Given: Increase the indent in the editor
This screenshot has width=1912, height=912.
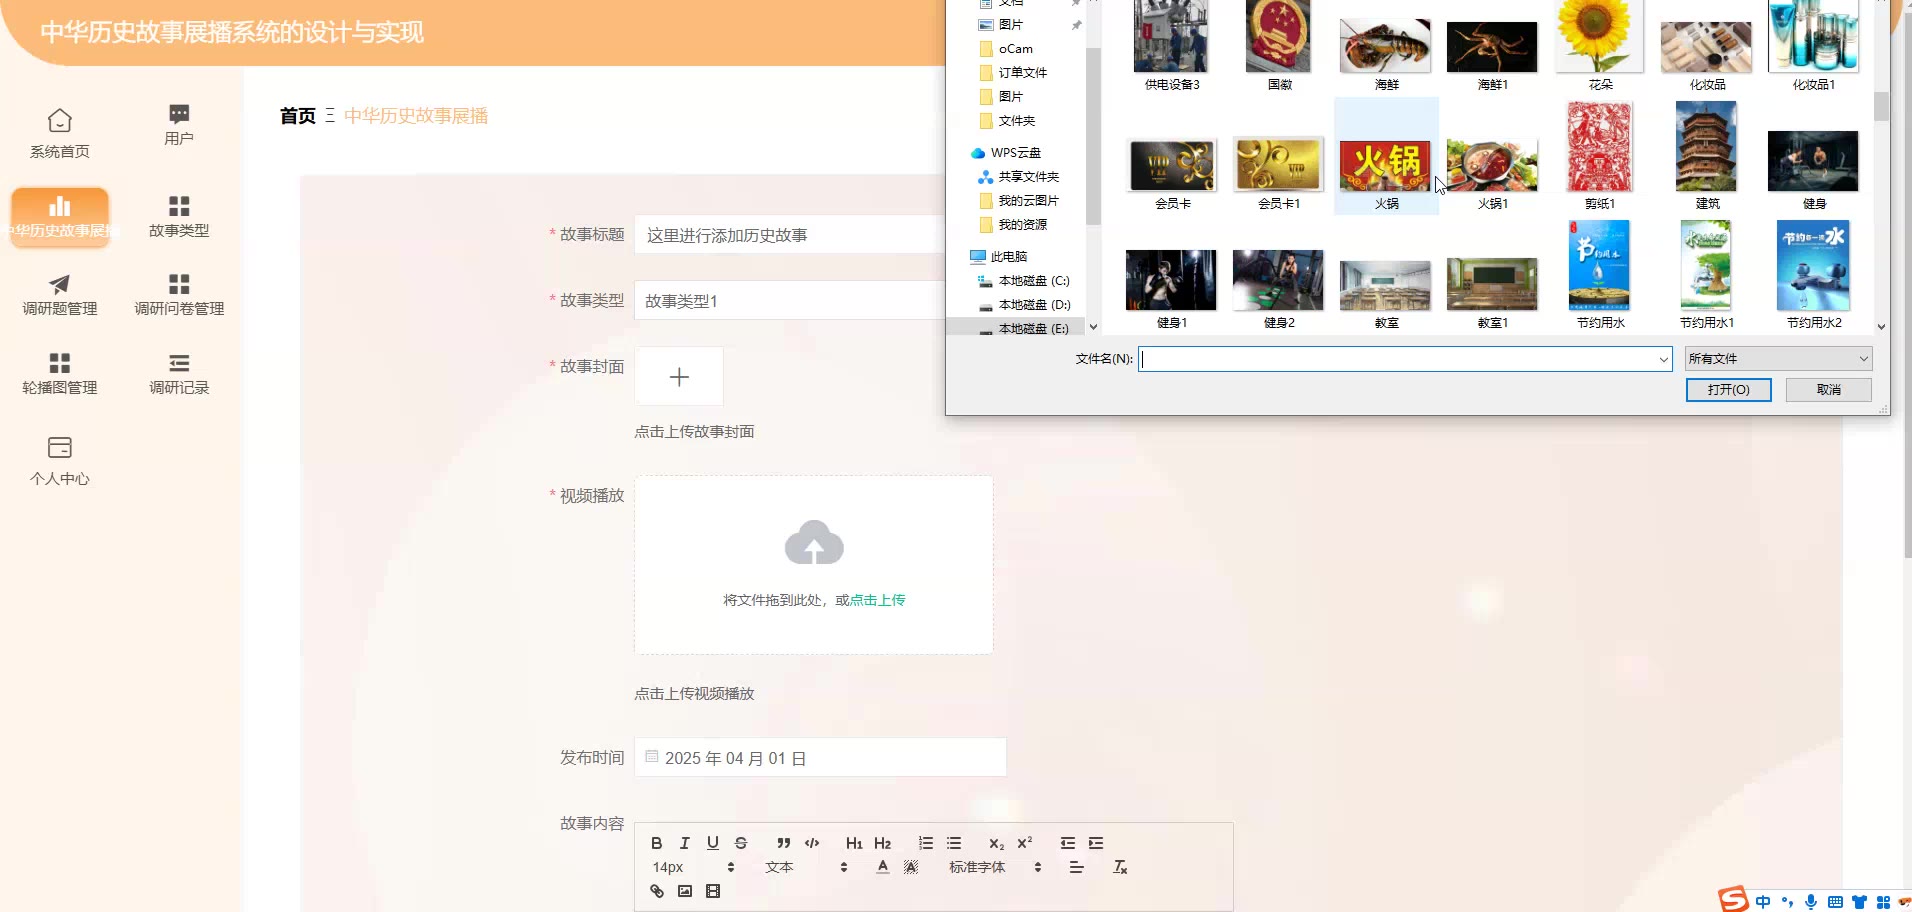Looking at the screenshot, I should (1096, 843).
